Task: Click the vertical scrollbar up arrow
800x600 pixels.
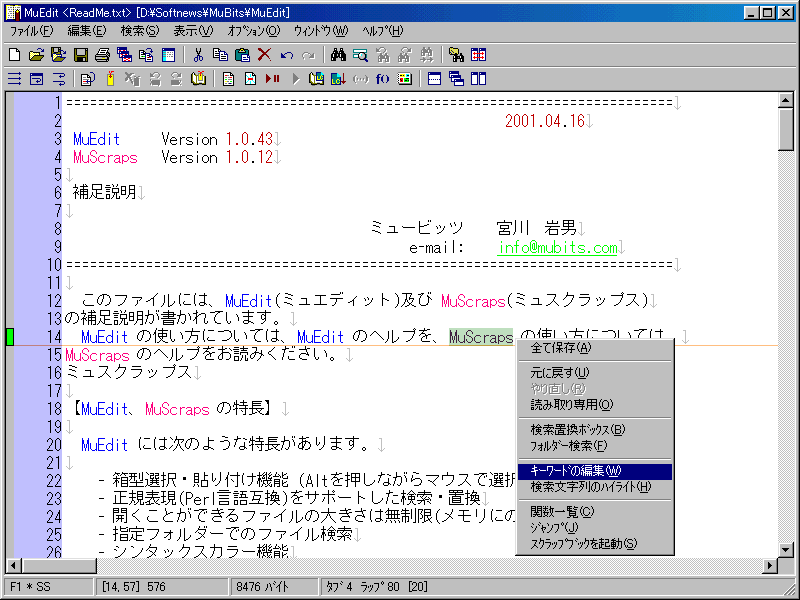Action: [786, 100]
